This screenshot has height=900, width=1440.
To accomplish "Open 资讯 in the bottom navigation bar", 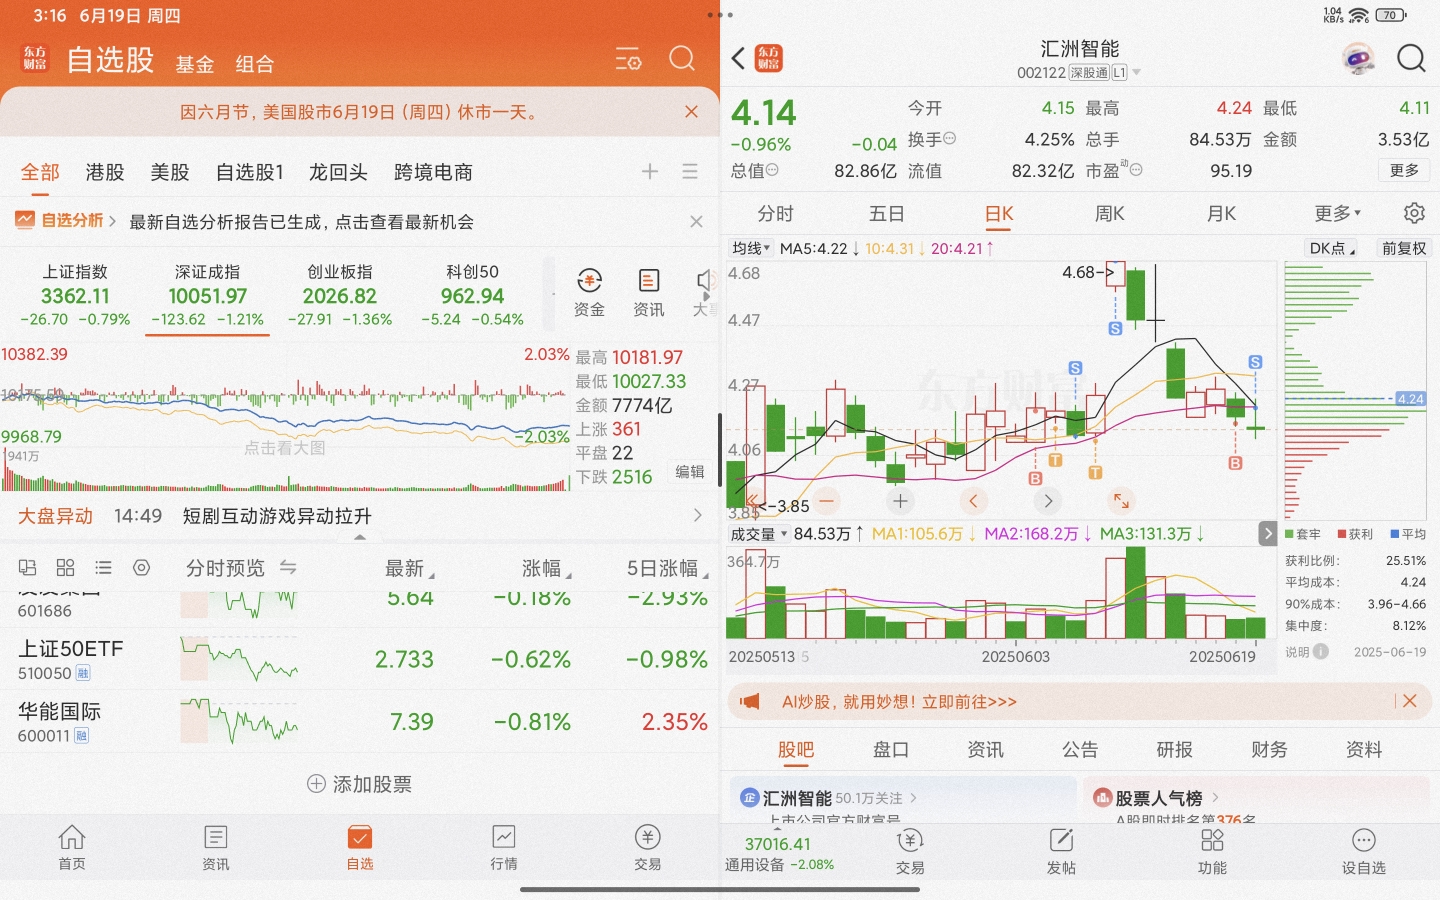I will 216,847.
